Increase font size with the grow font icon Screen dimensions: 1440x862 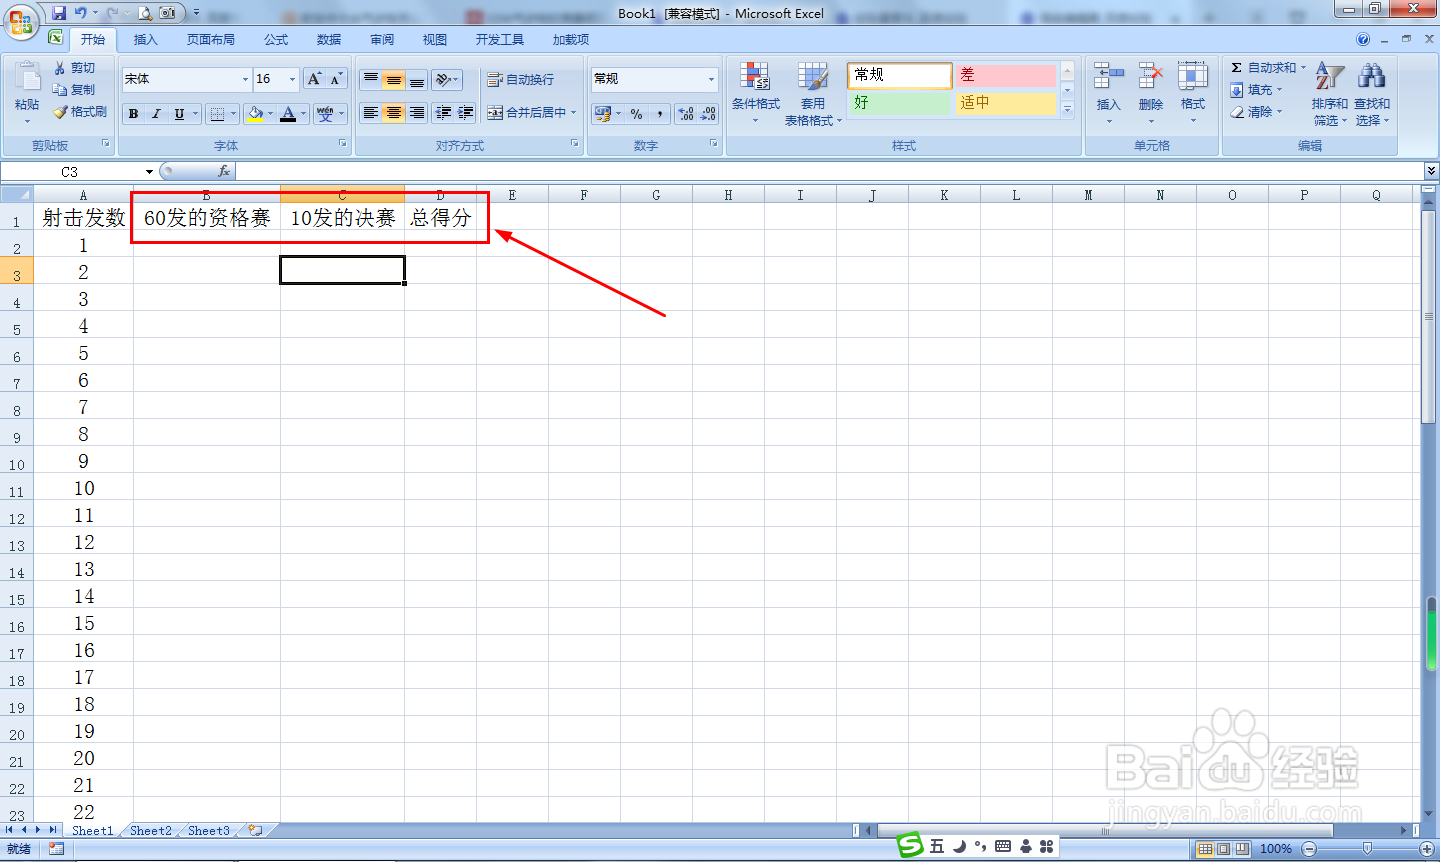(314, 79)
